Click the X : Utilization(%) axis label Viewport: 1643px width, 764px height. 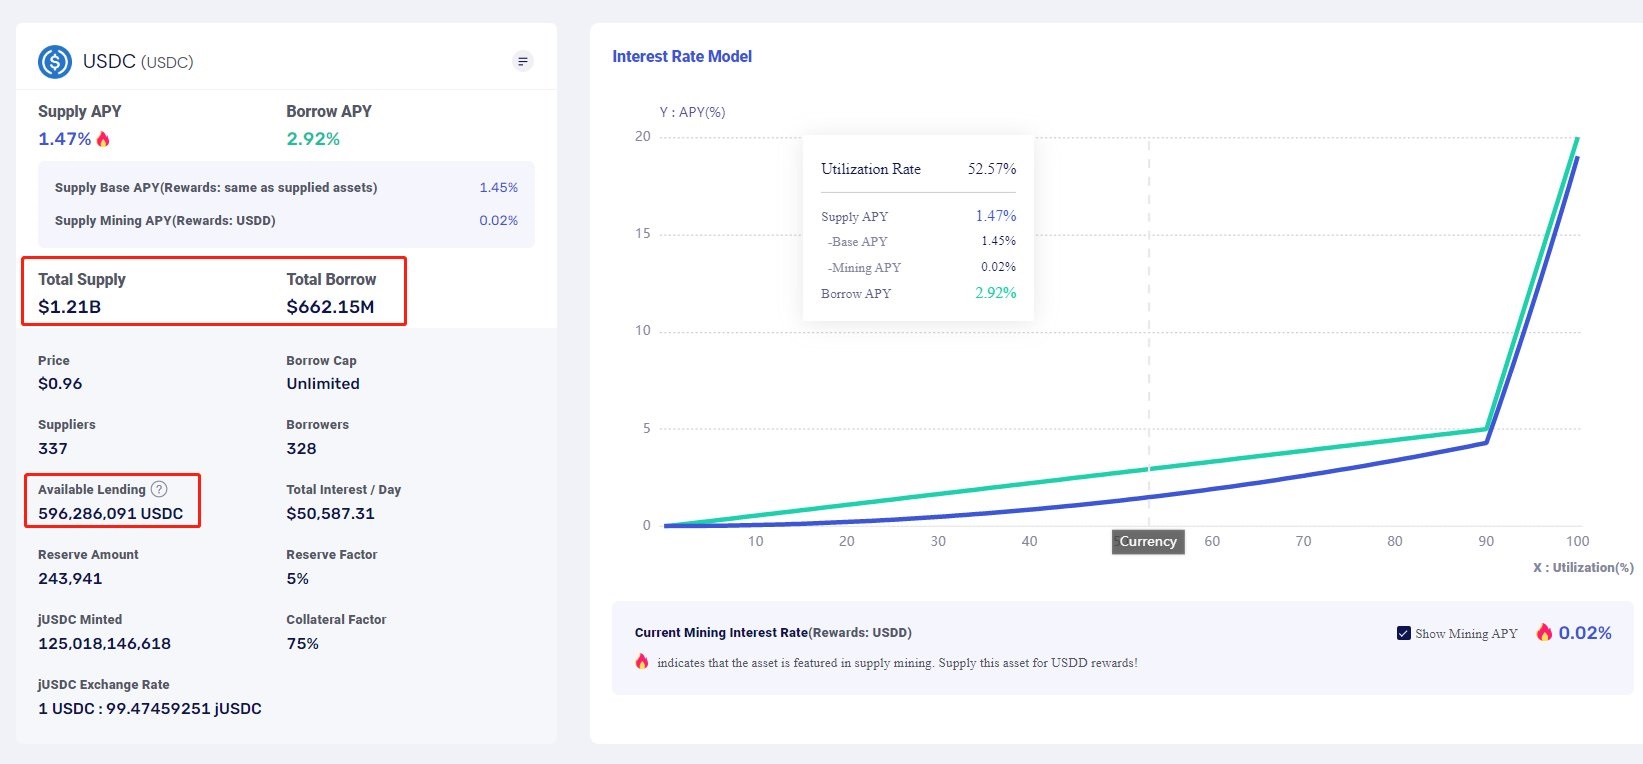(1583, 568)
